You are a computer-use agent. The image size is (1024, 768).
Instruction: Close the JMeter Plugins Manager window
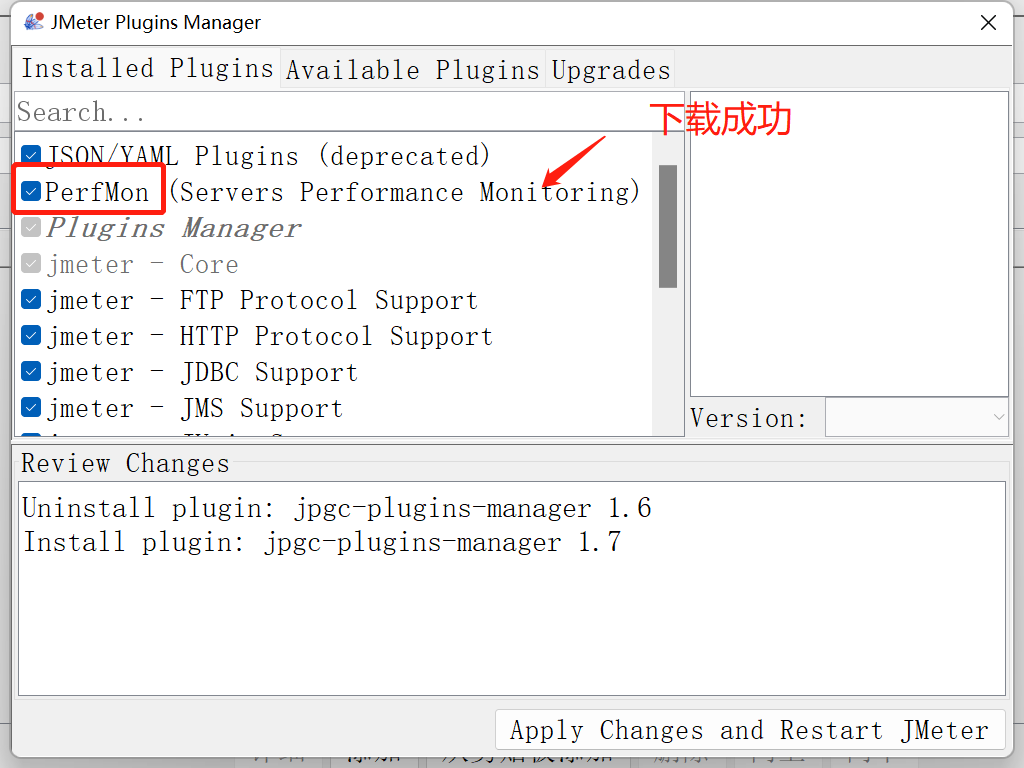pyautogui.click(x=988, y=22)
